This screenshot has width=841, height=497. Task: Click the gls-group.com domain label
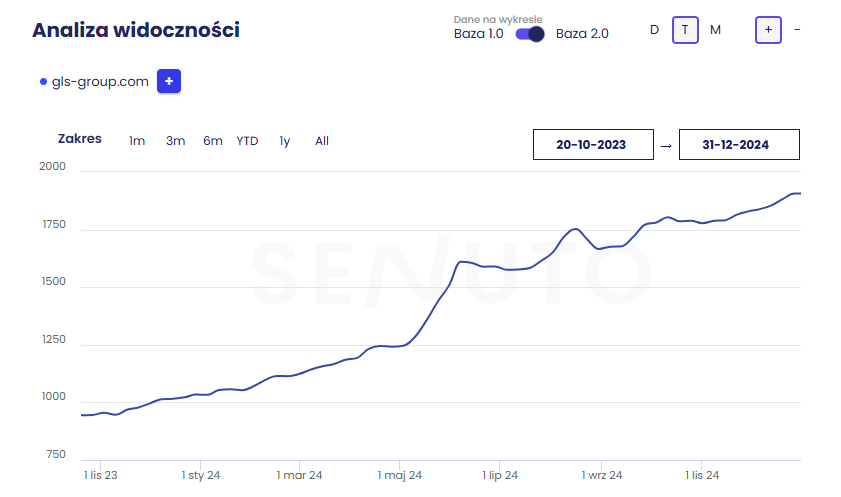pos(100,82)
